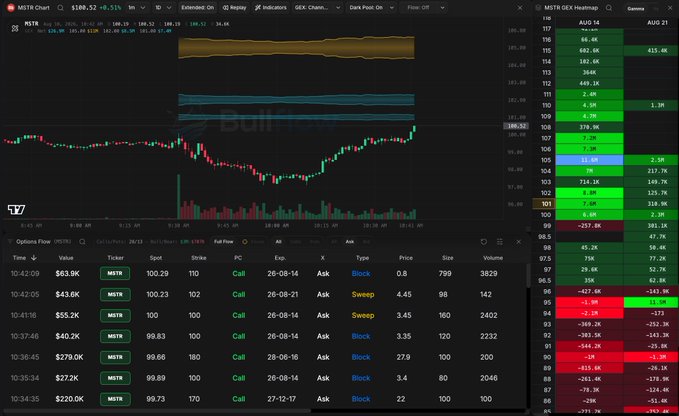
Task: Click the search icon beside MSTR Chart
Action: [x=60, y=8]
